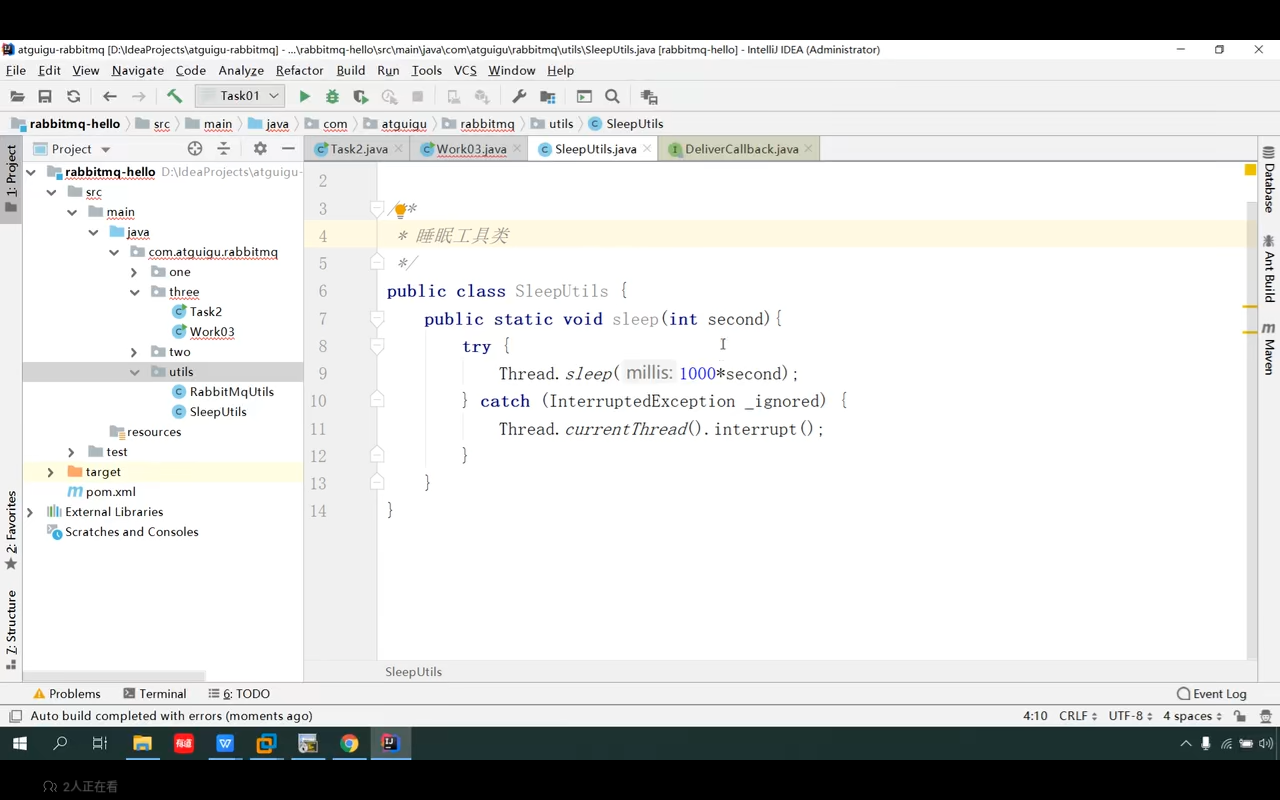Run with coverage icon

pyautogui.click(x=361, y=97)
